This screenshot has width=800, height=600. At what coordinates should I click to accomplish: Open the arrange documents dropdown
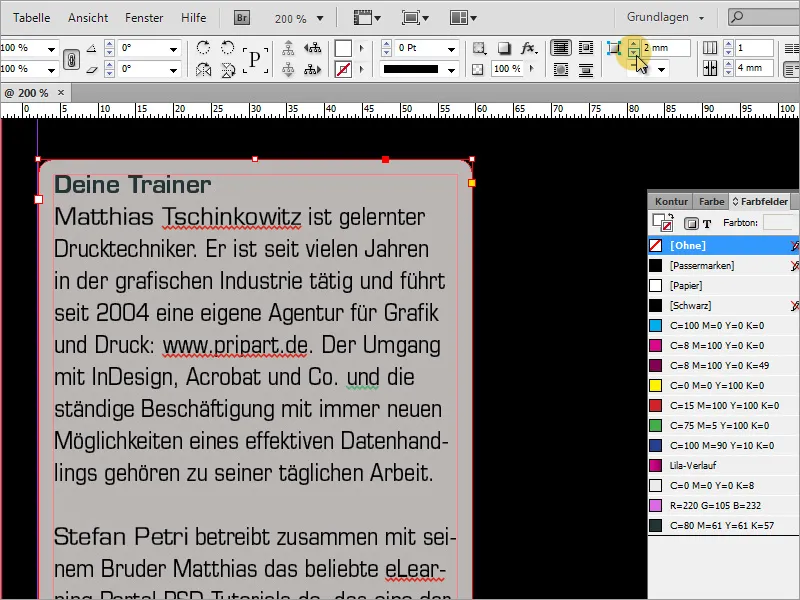pos(463,18)
